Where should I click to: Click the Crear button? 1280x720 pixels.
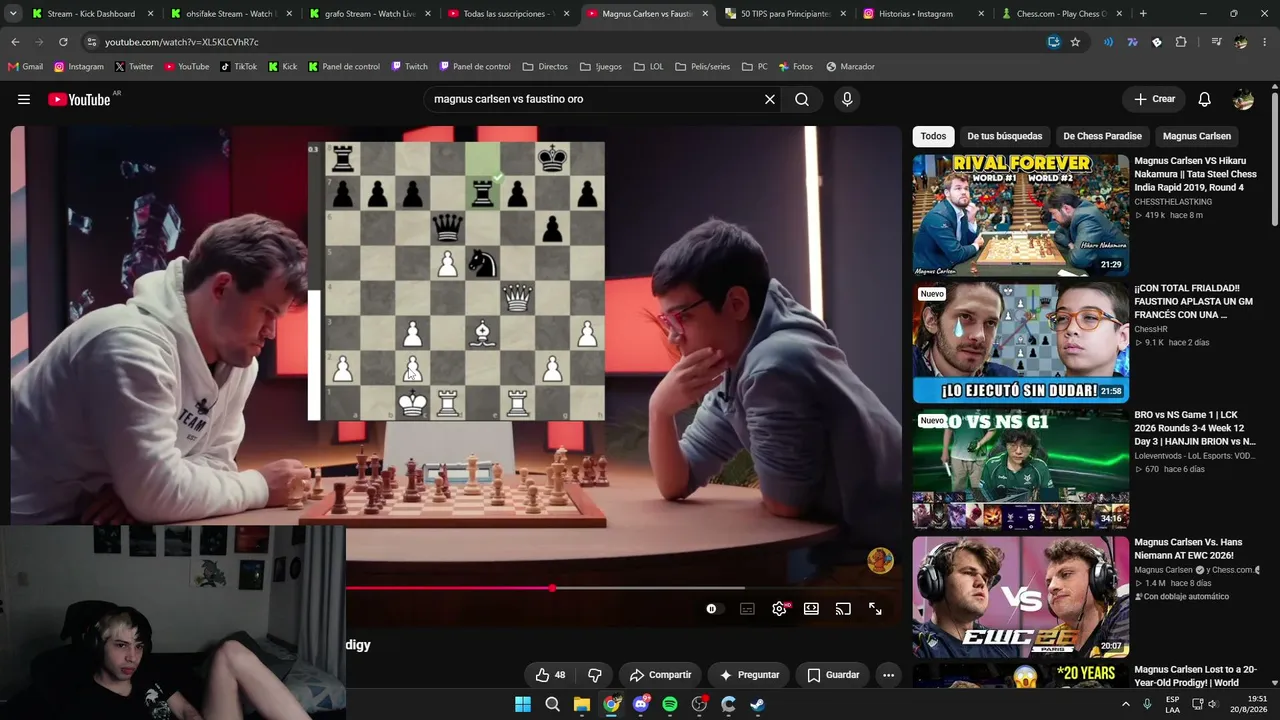(x=1153, y=99)
